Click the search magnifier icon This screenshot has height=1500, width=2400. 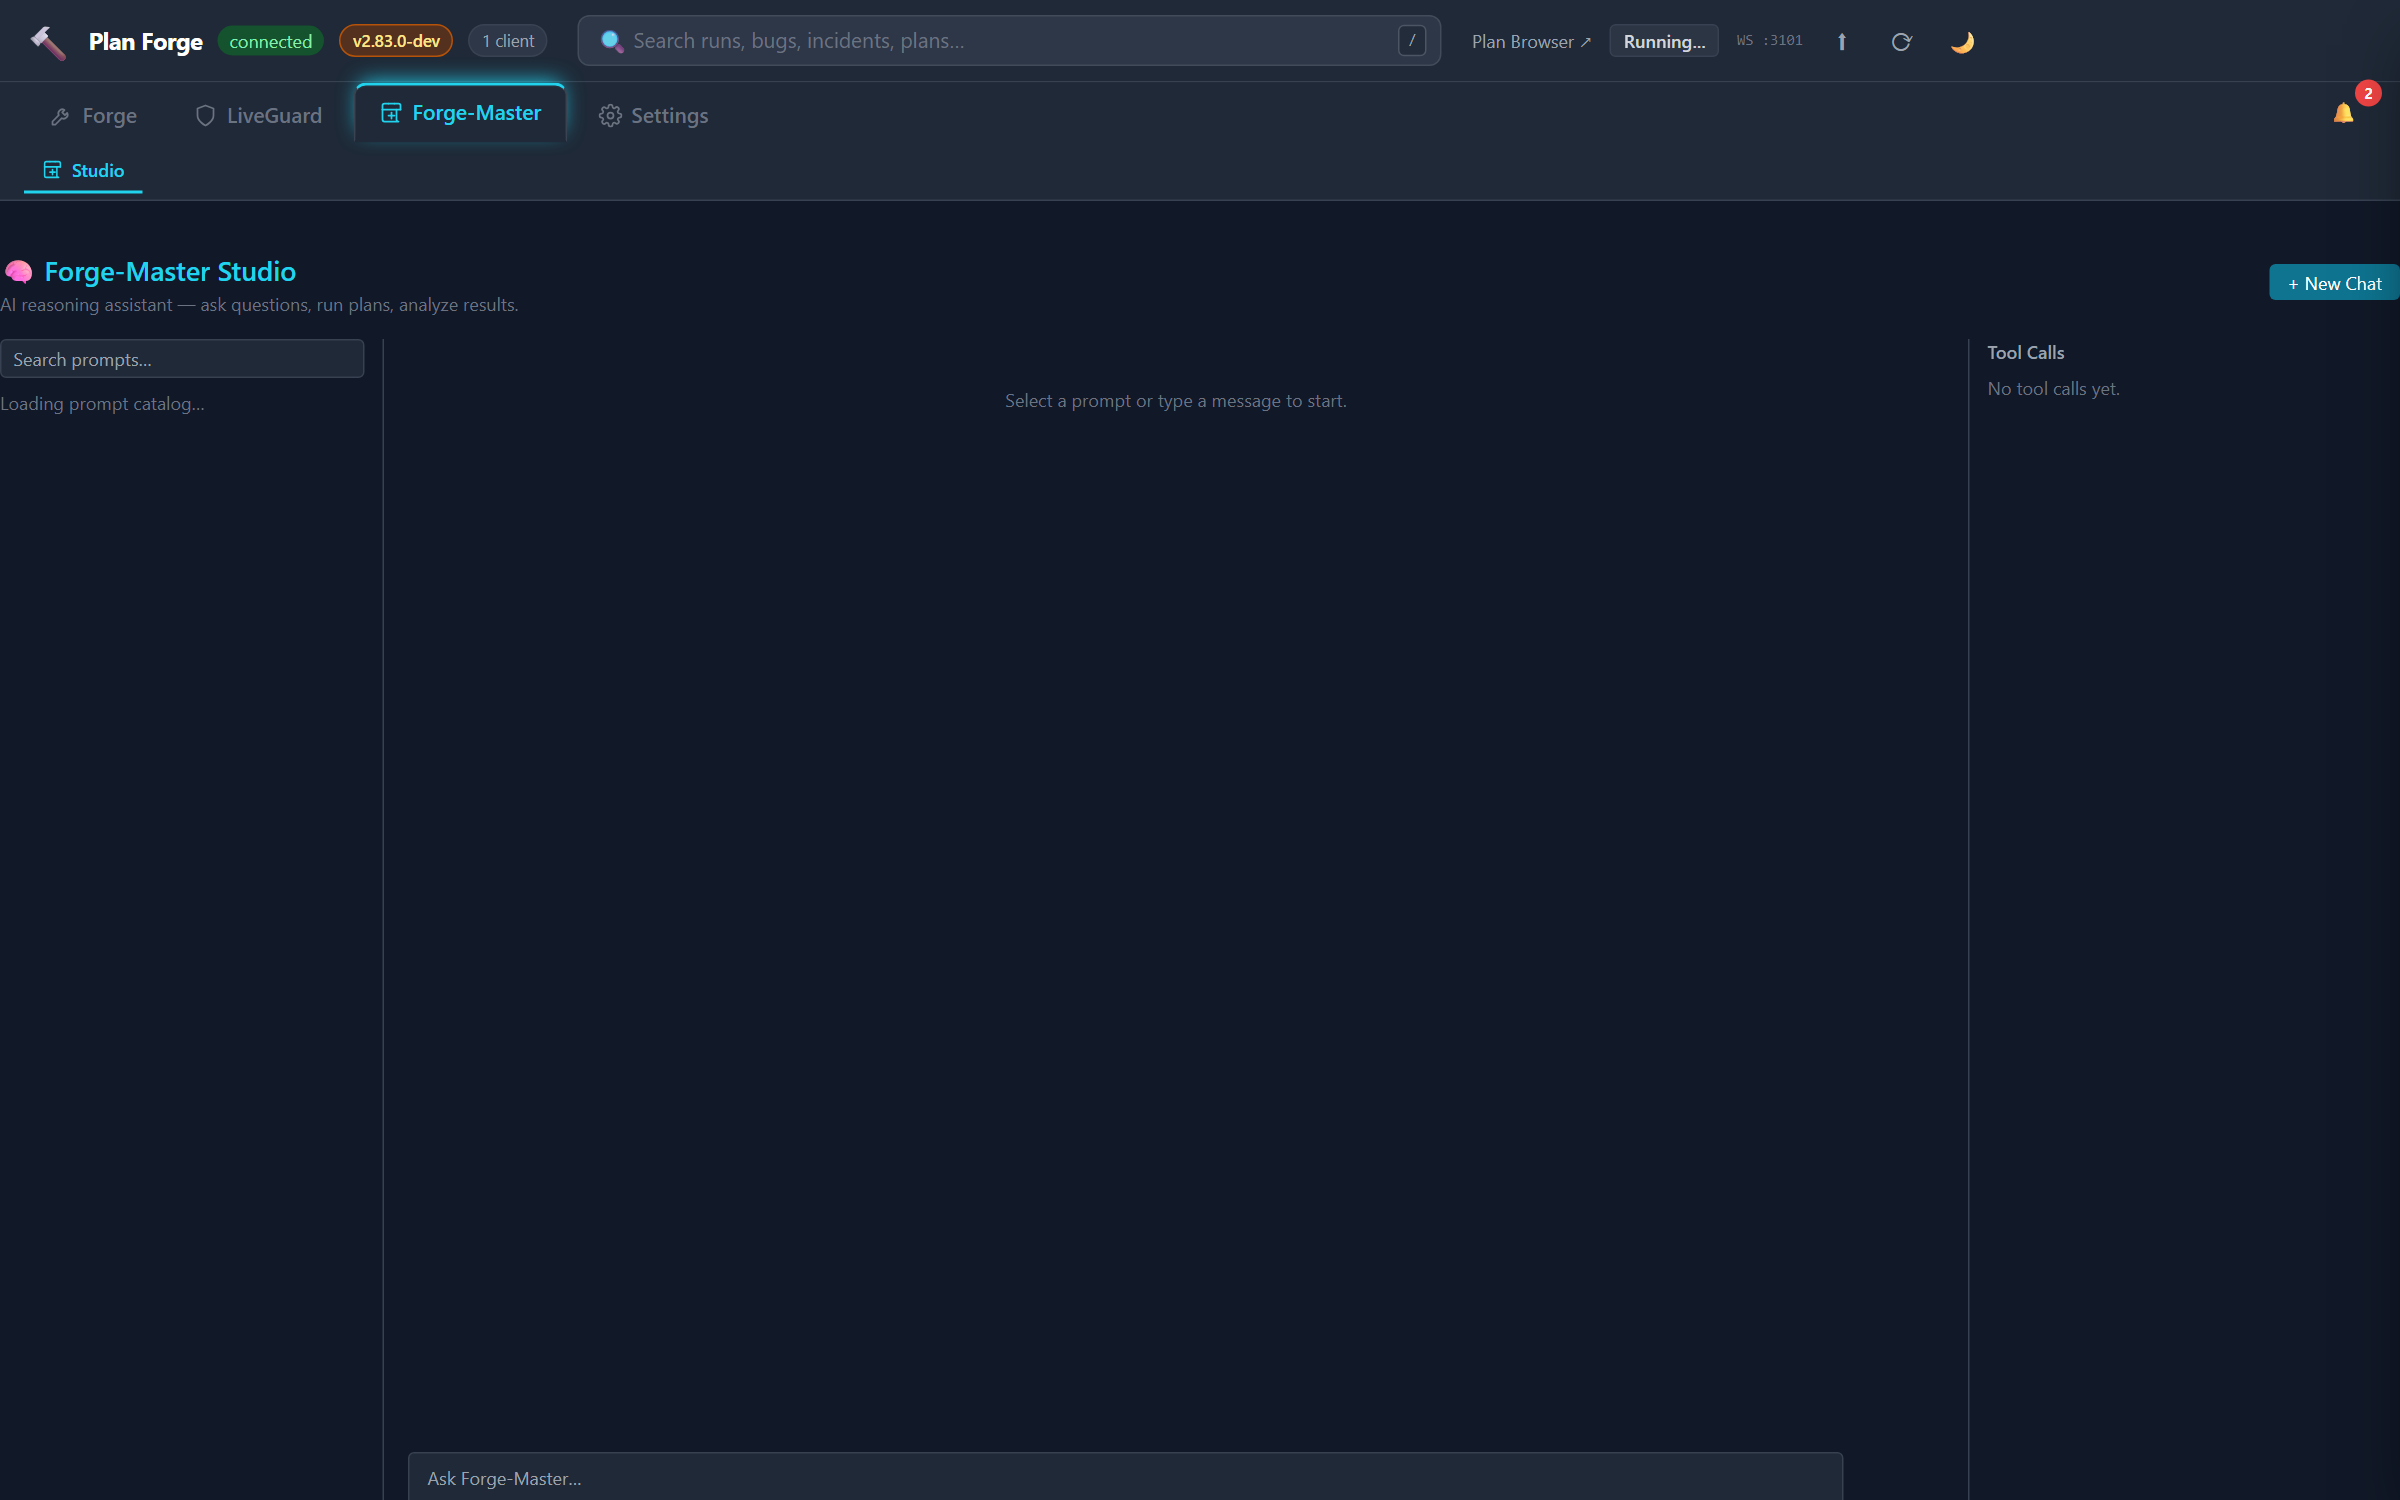[611, 41]
